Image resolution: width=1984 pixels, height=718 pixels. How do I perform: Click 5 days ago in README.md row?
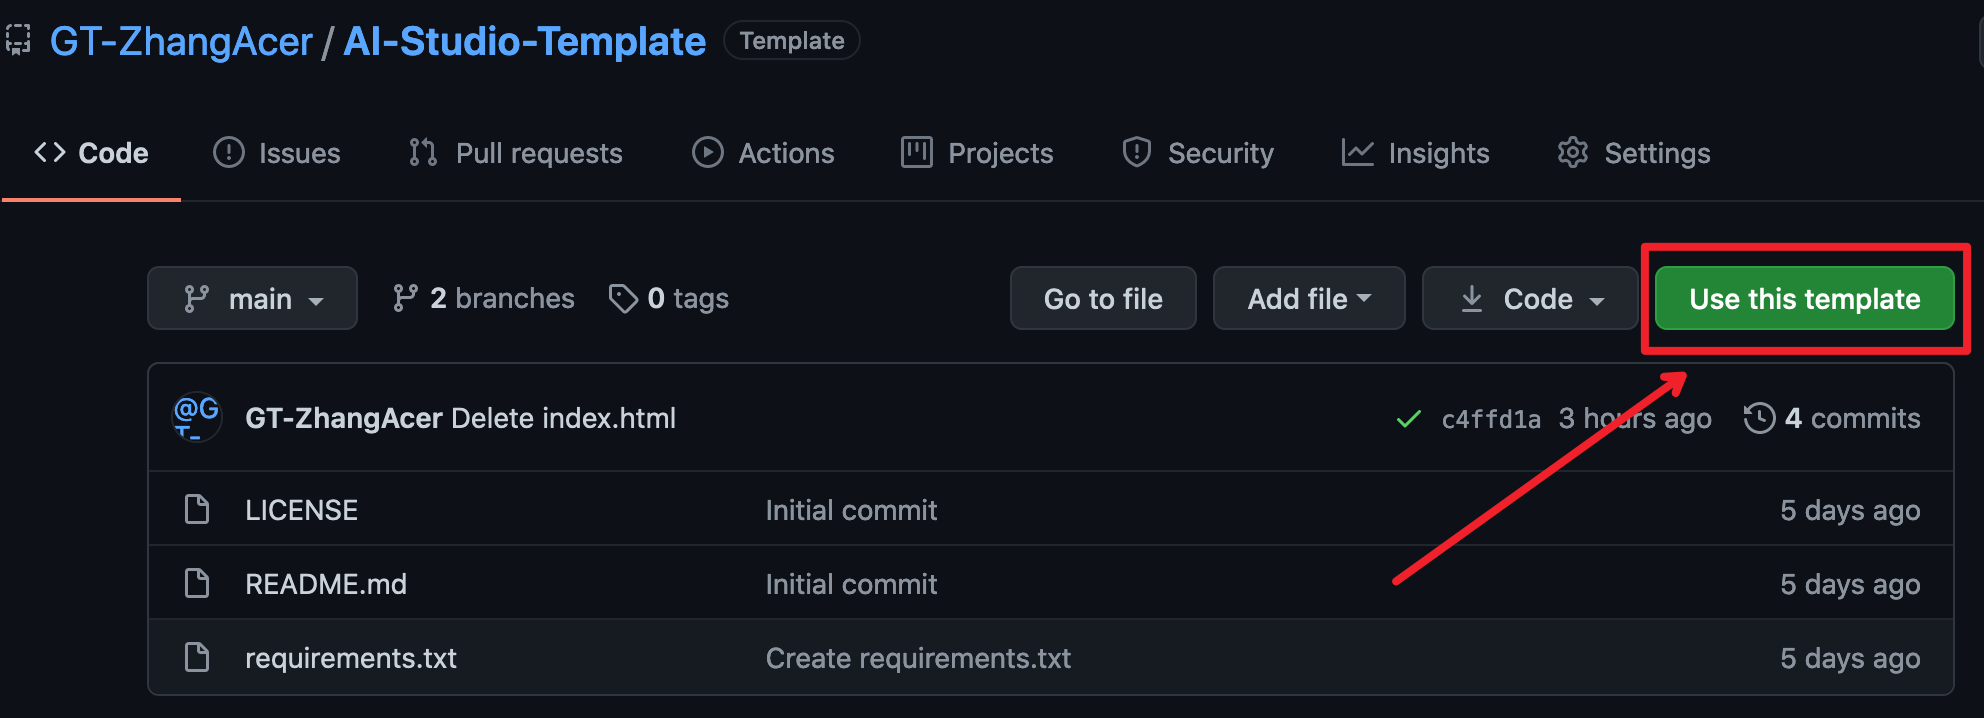(x=1850, y=584)
